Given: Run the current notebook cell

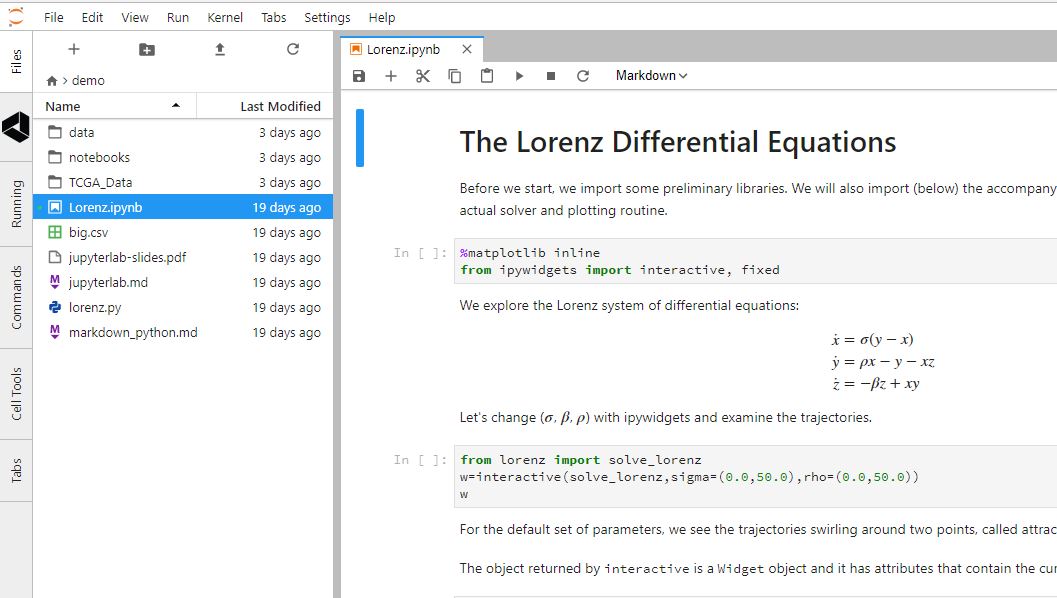Looking at the screenshot, I should pyautogui.click(x=519, y=75).
